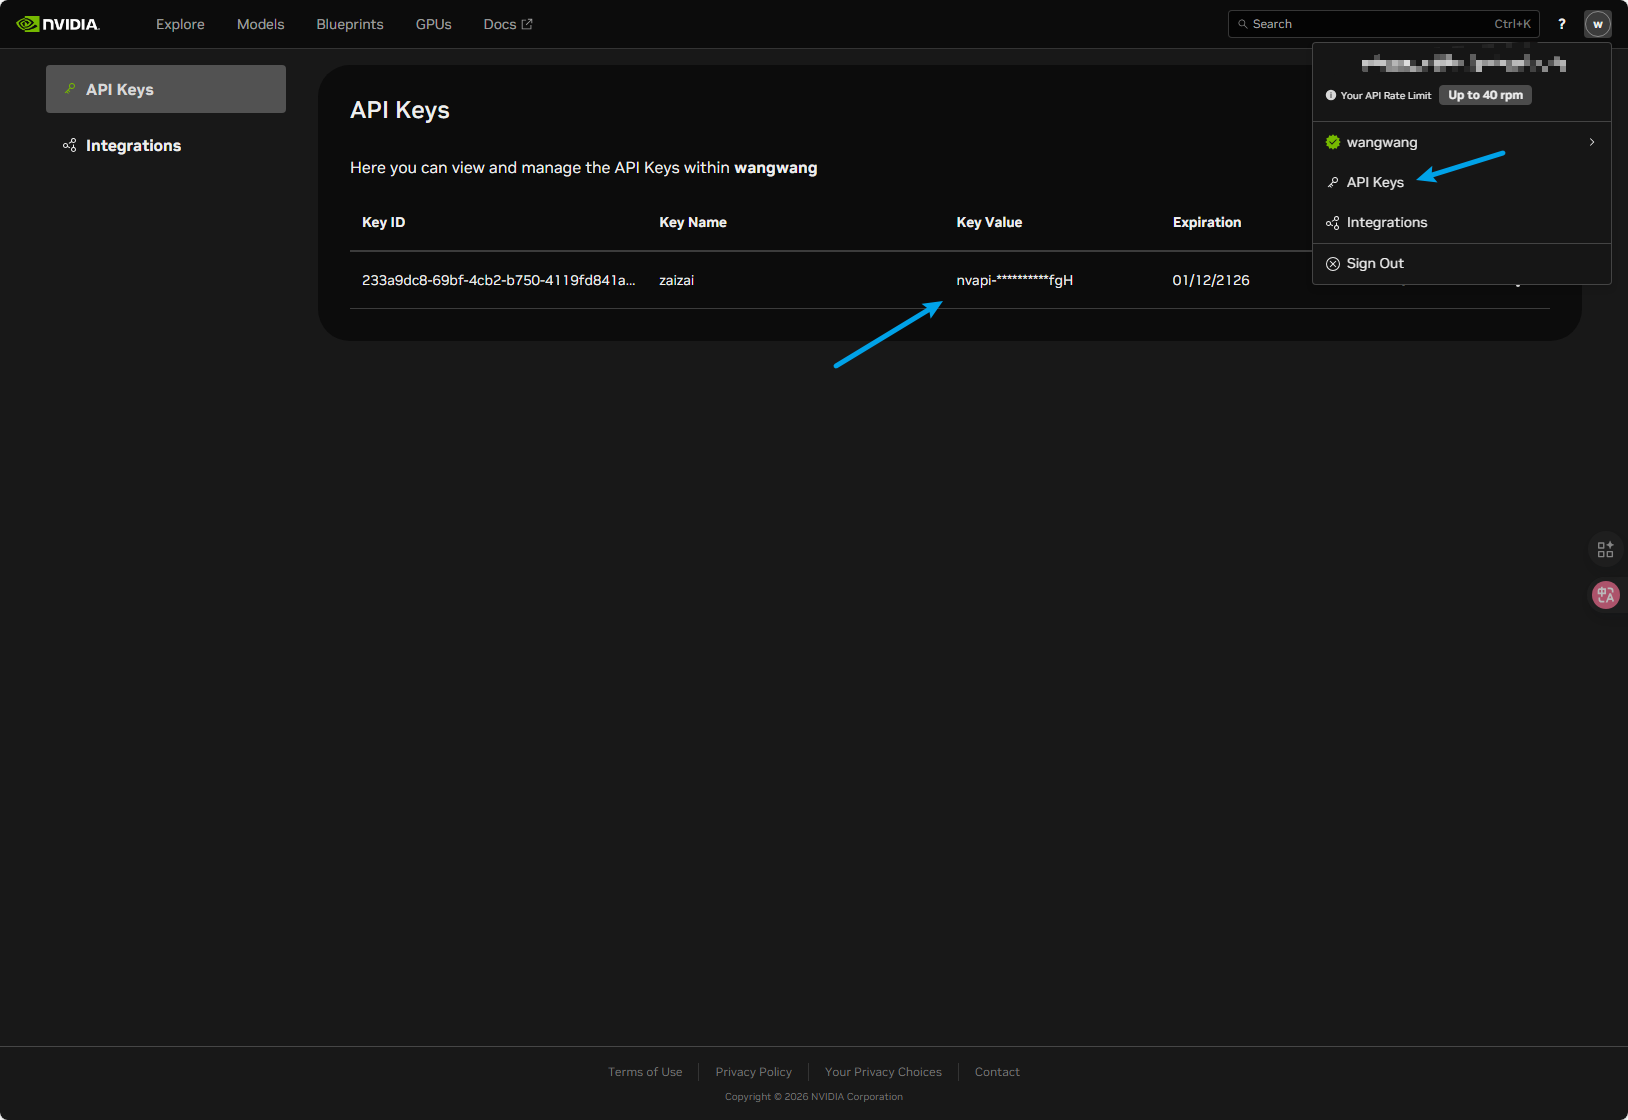Image resolution: width=1628 pixels, height=1120 pixels.
Task: Click the green verified badge next to wangwang
Action: pyautogui.click(x=1333, y=142)
